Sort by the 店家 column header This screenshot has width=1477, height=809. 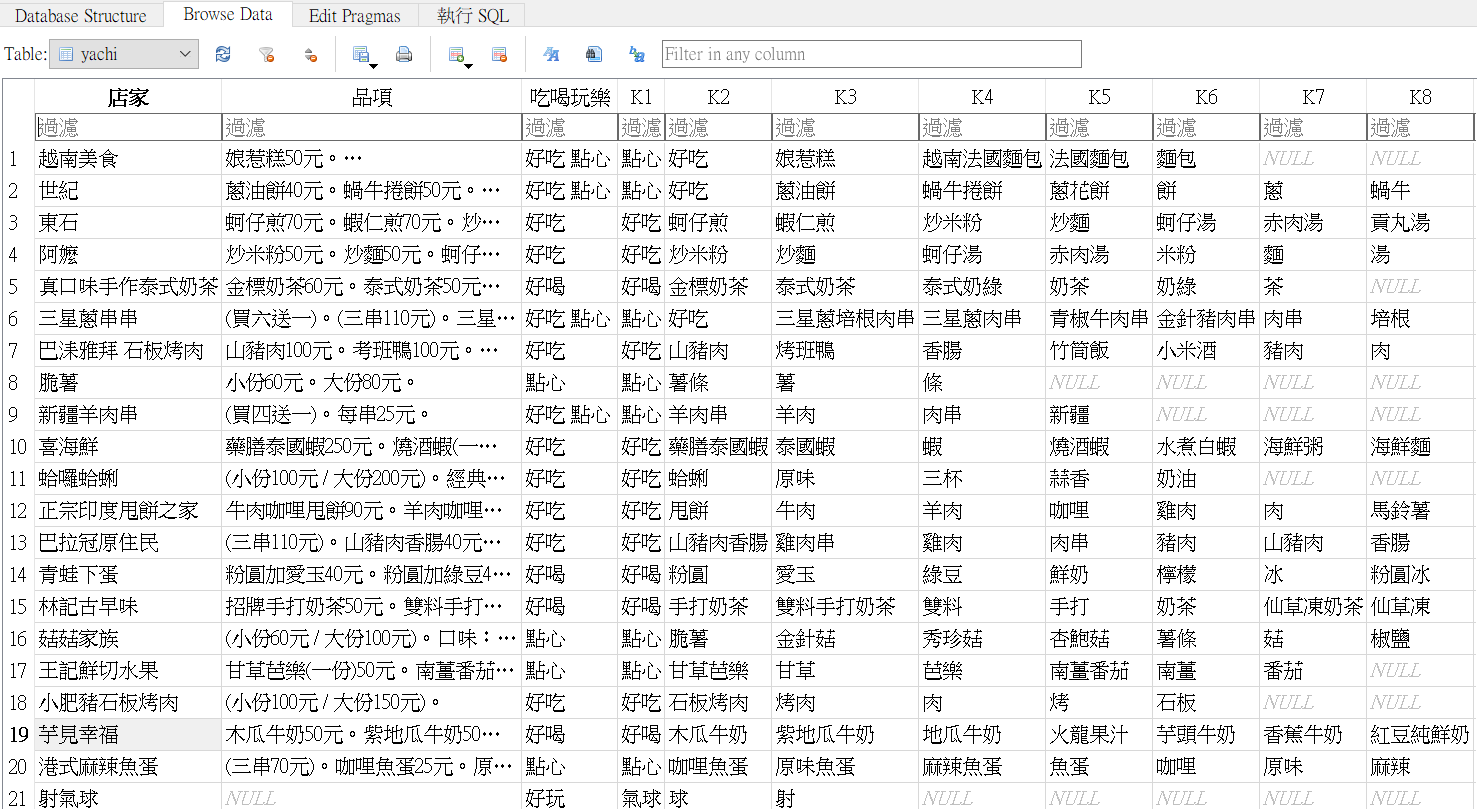point(128,96)
